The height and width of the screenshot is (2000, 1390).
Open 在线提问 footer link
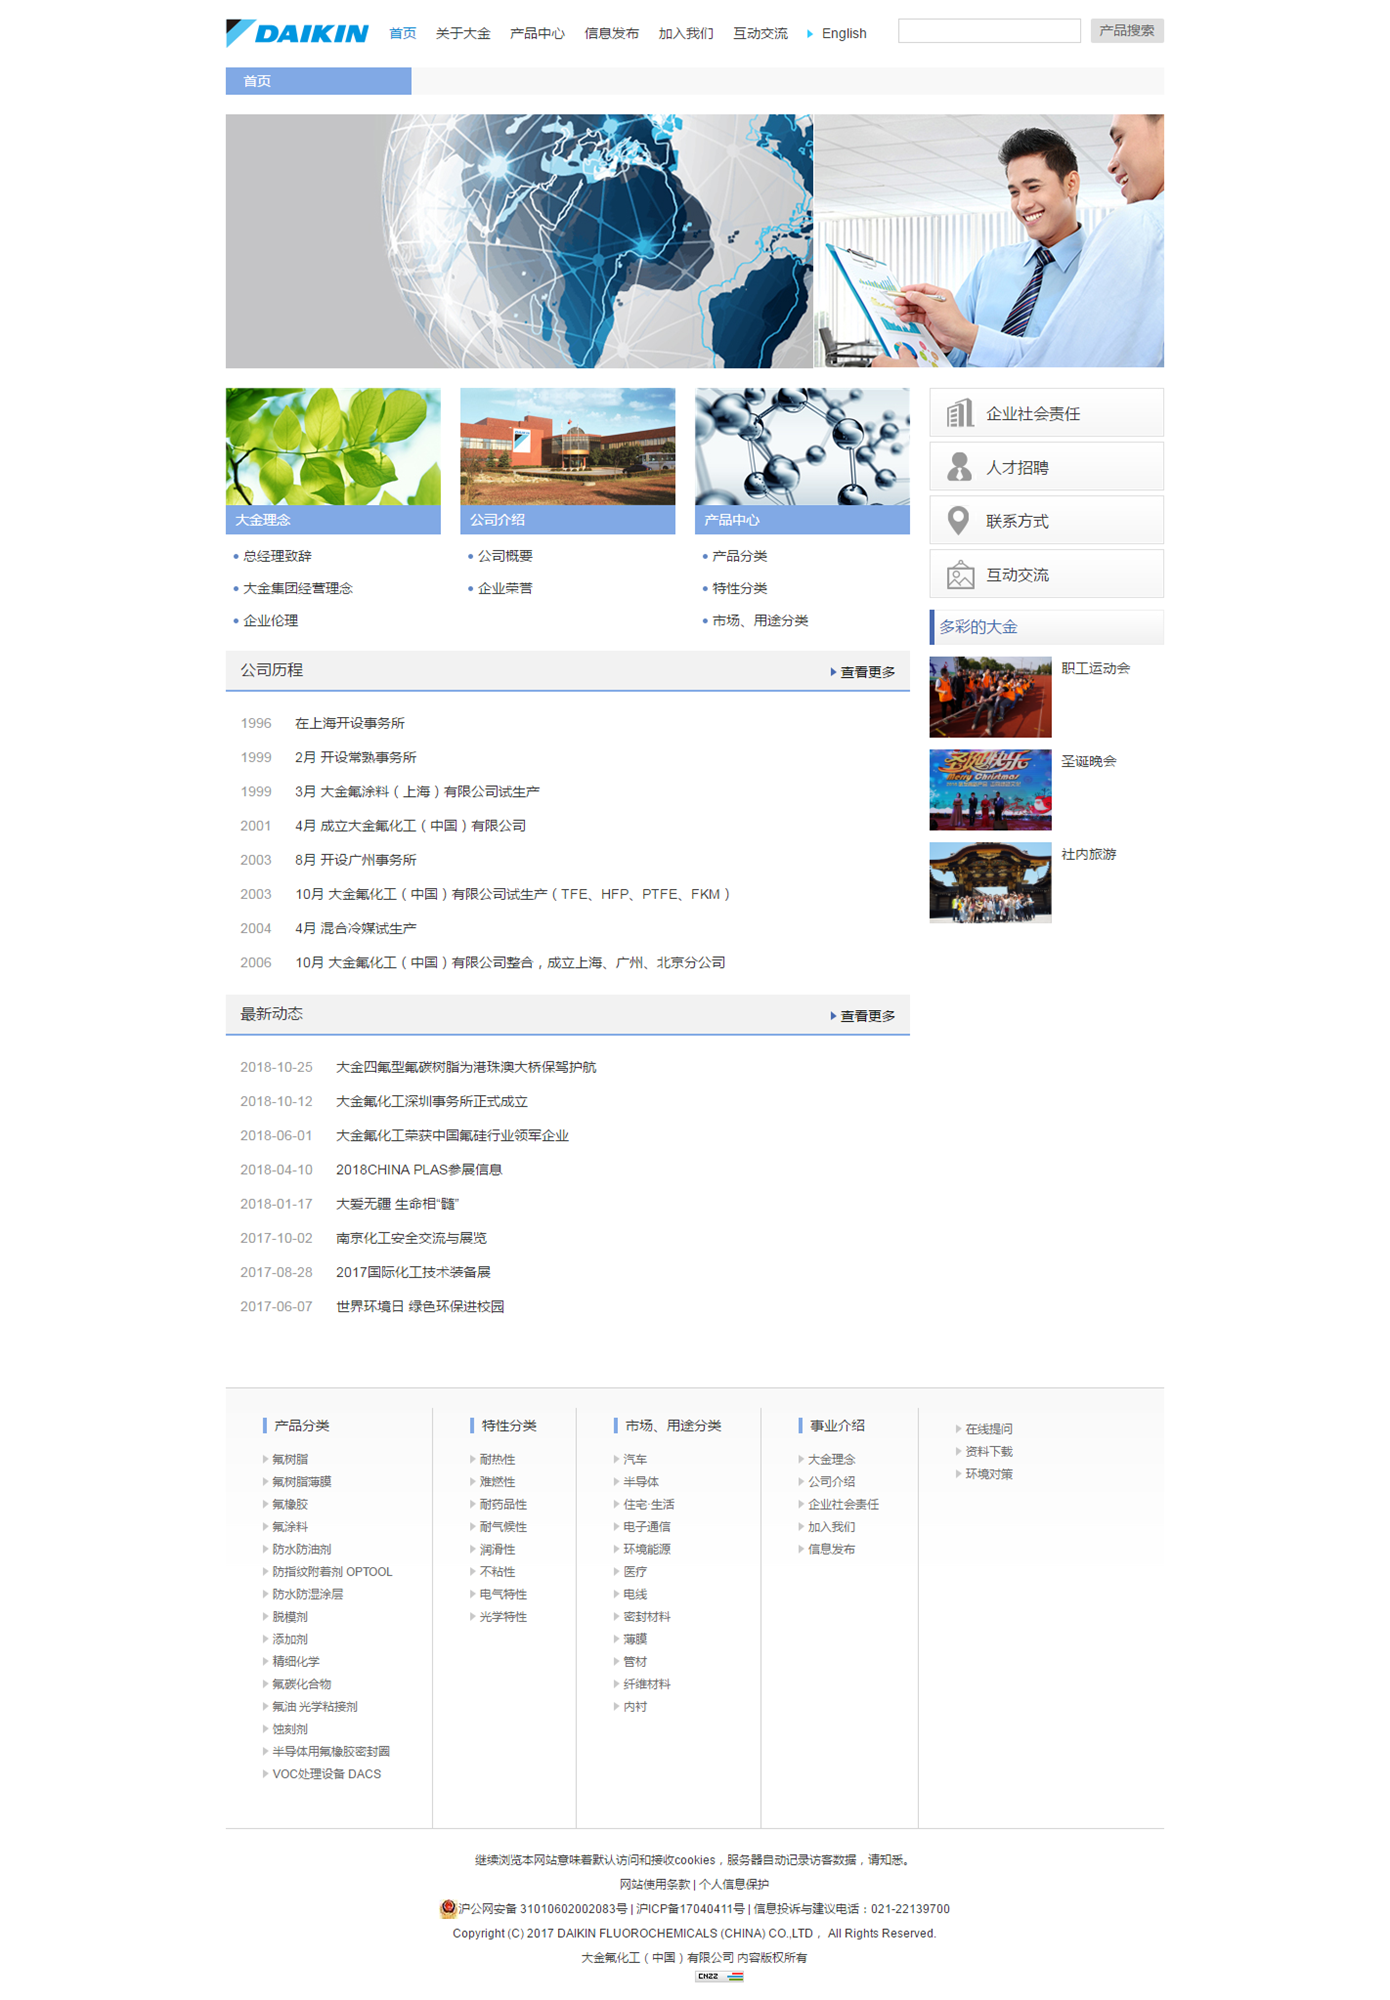[x=989, y=1429]
